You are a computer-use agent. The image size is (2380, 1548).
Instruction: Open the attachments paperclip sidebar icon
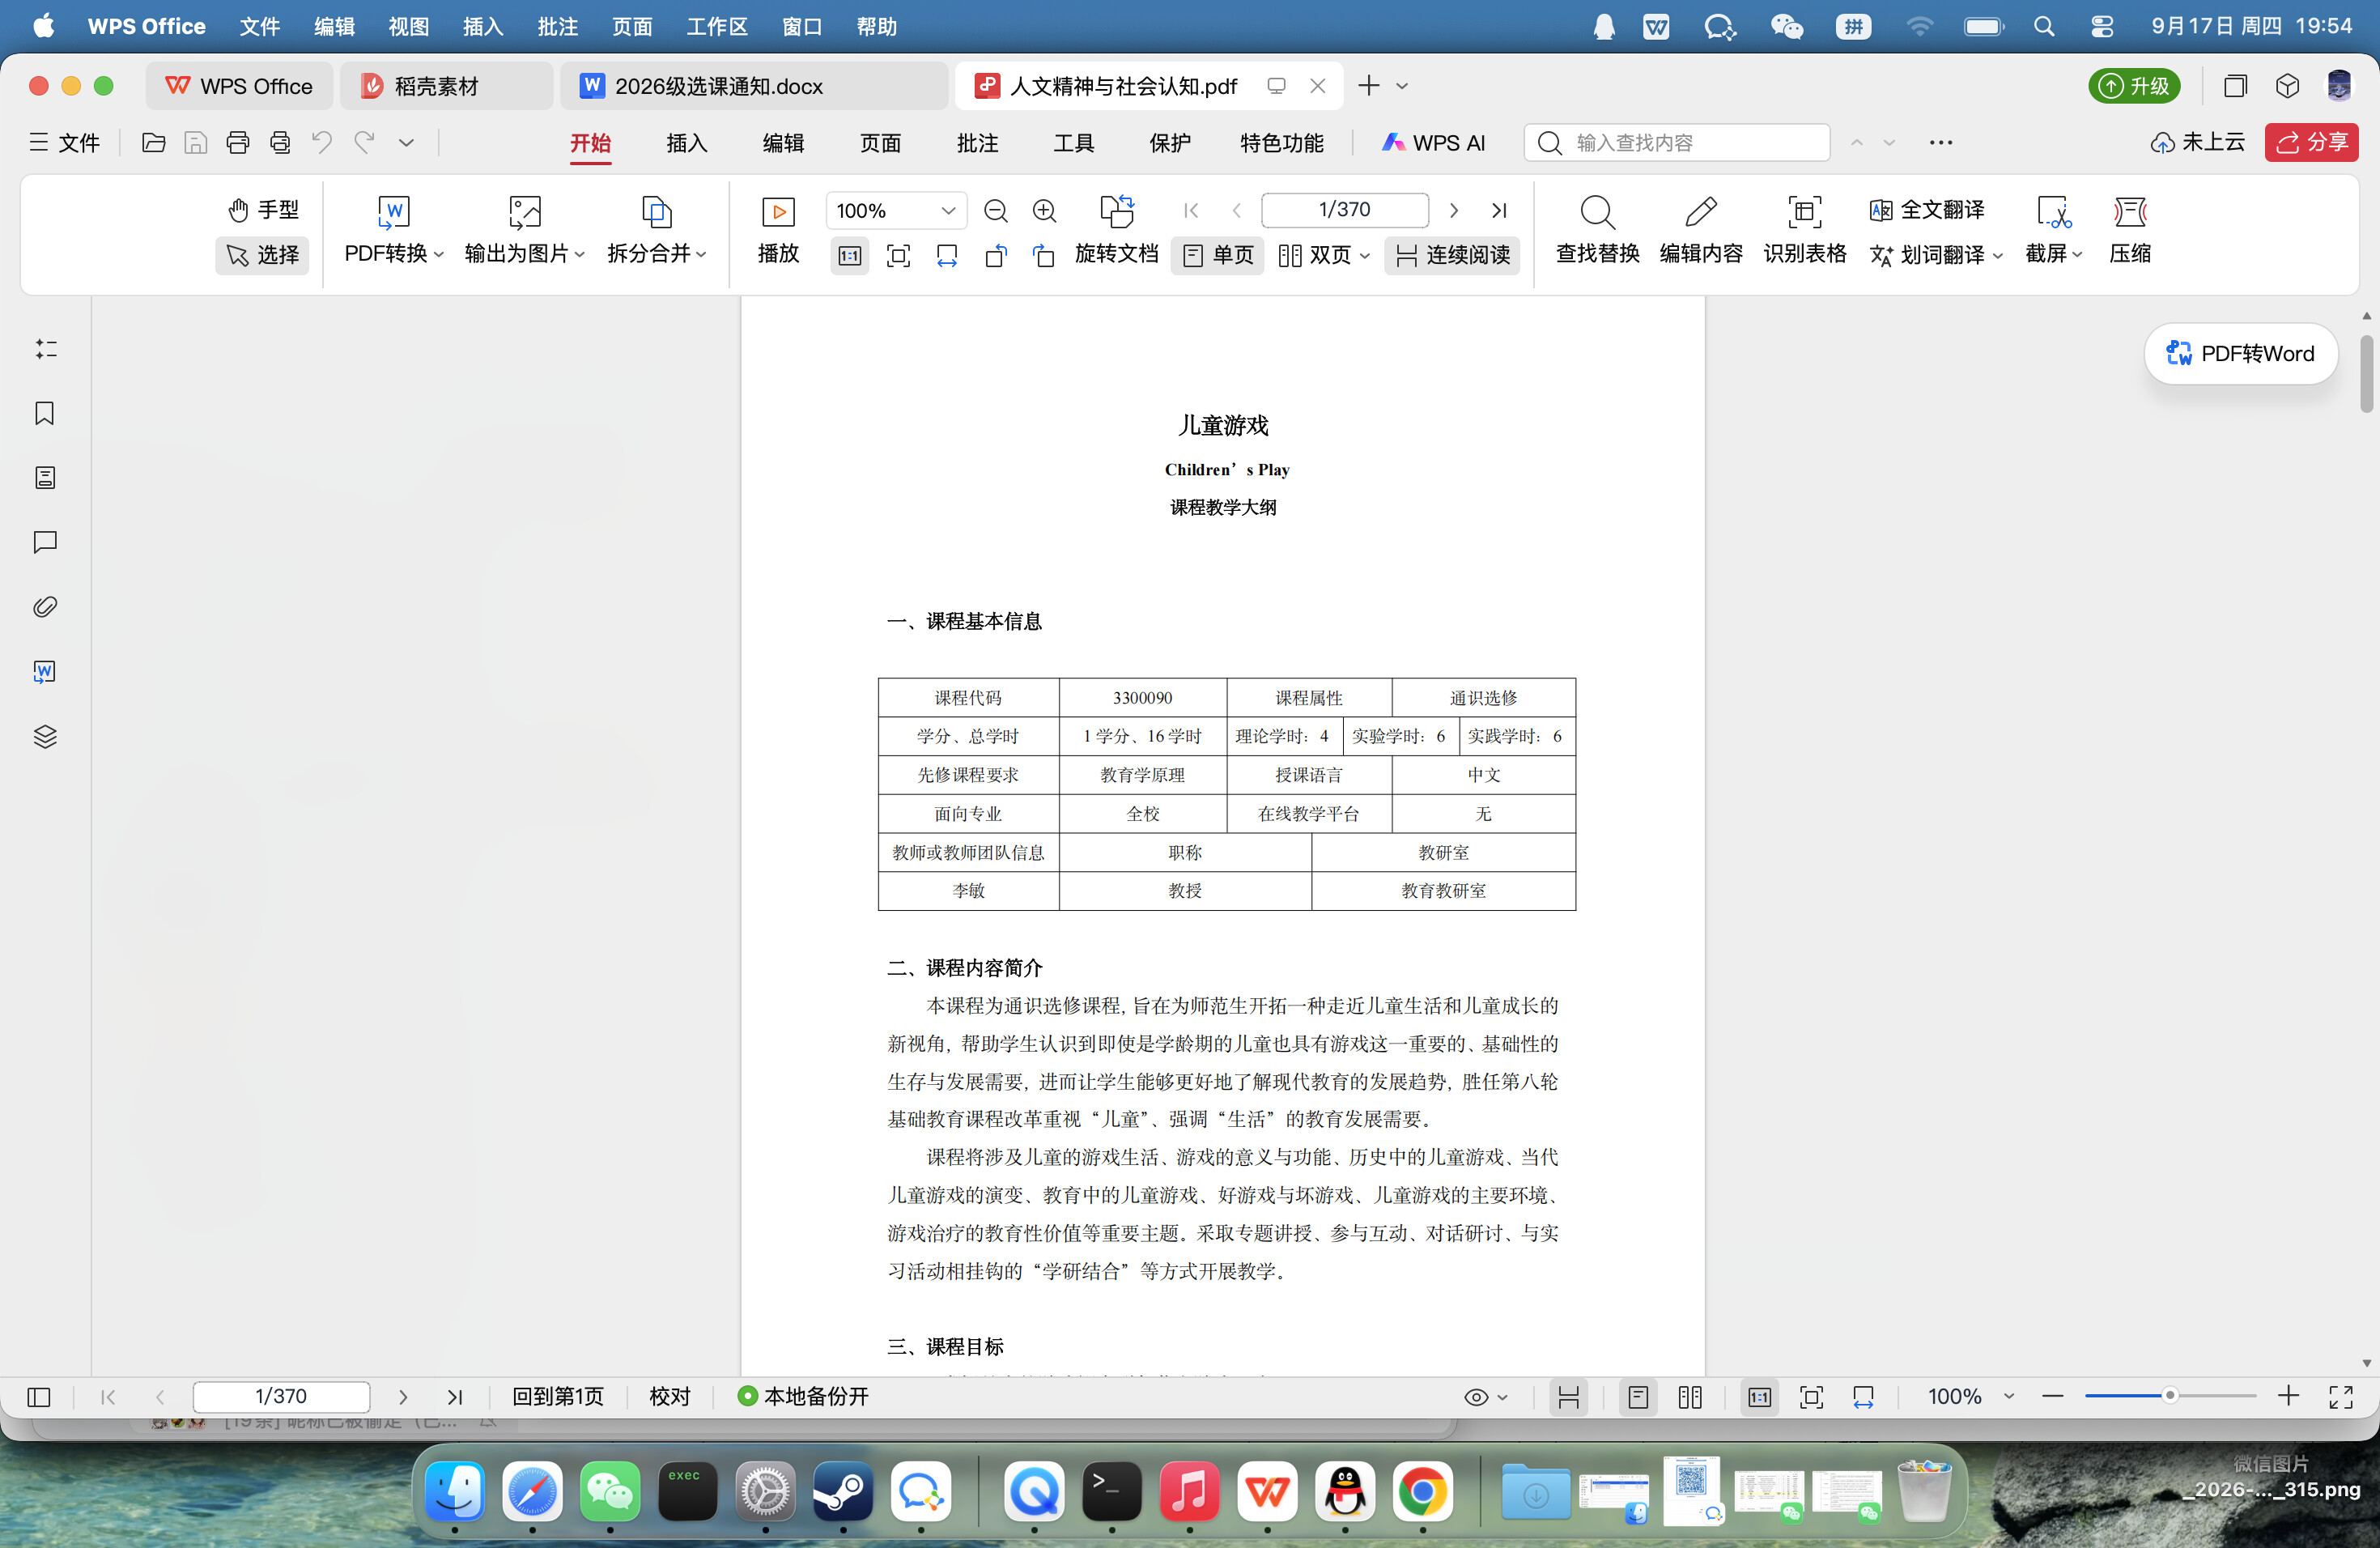(45, 607)
